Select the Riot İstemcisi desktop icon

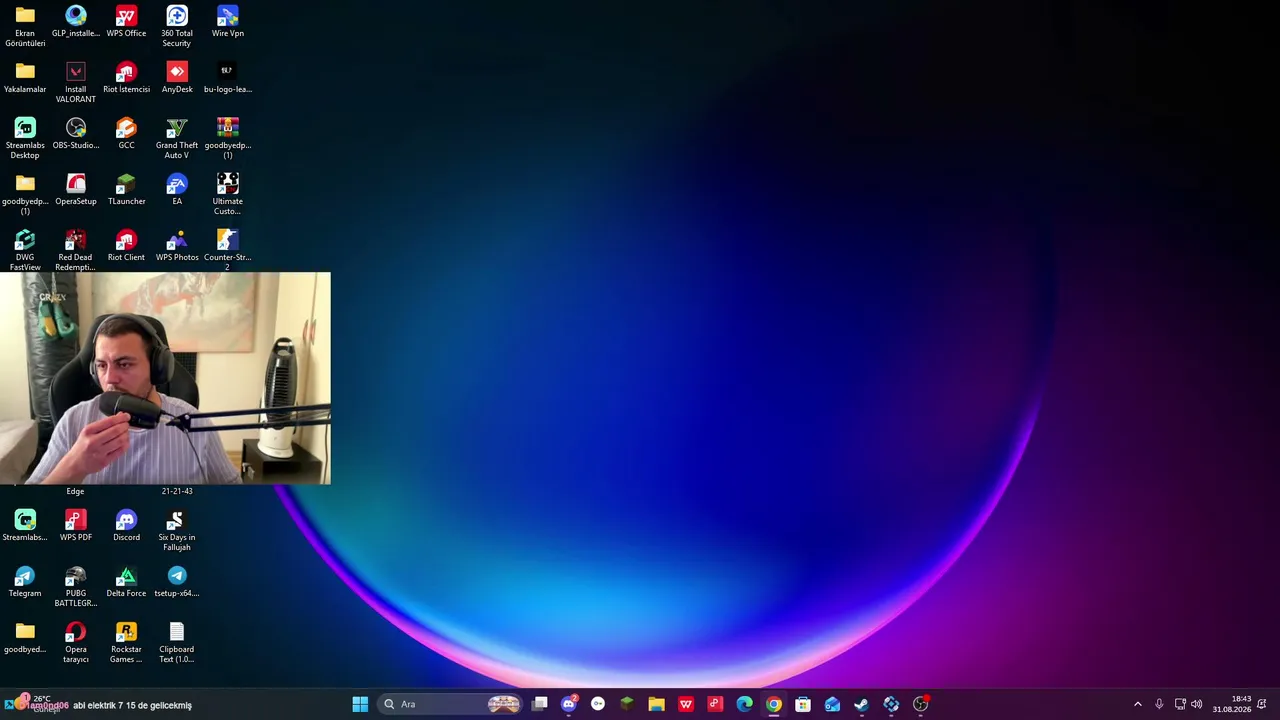[x=126, y=78]
